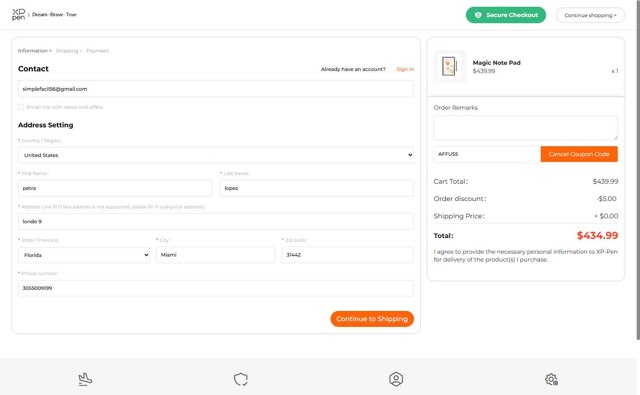This screenshot has height=395, width=640.
Task: Click the Cart Total value $439.99
Action: (x=605, y=181)
